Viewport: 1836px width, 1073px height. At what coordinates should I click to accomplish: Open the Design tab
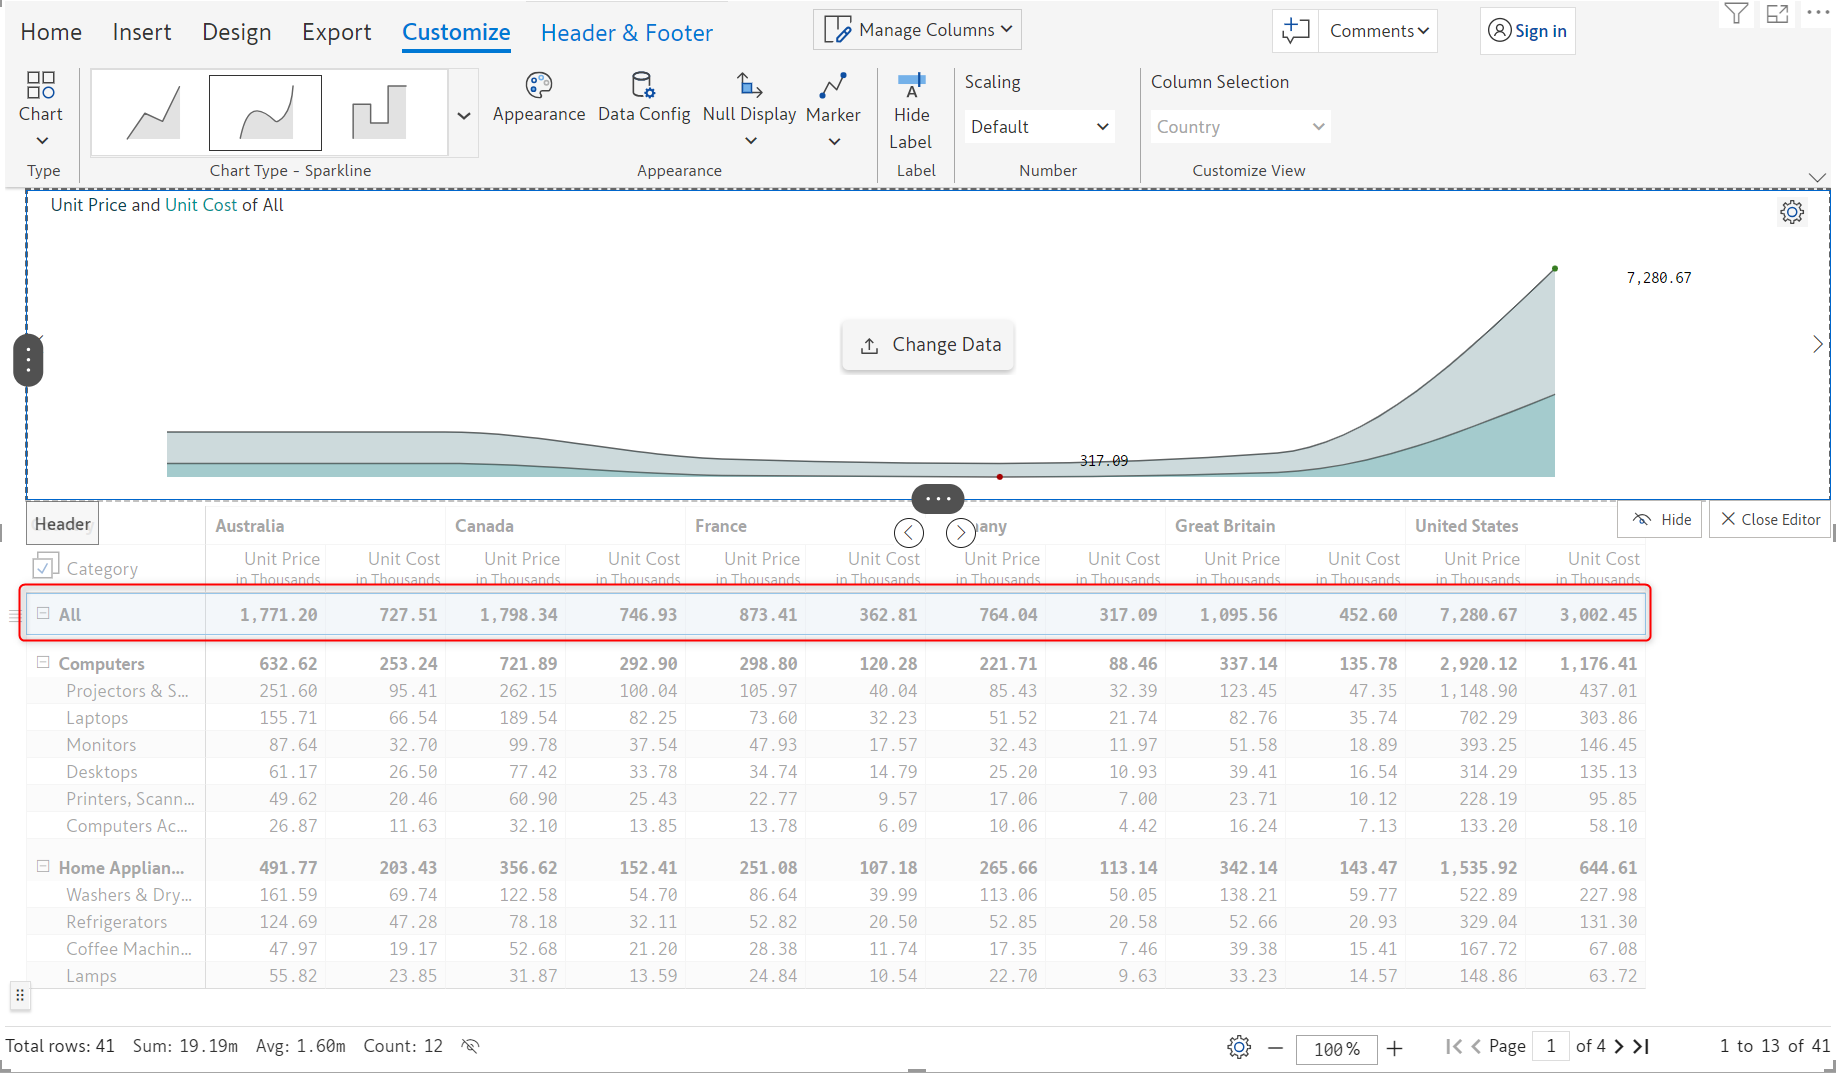[236, 33]
